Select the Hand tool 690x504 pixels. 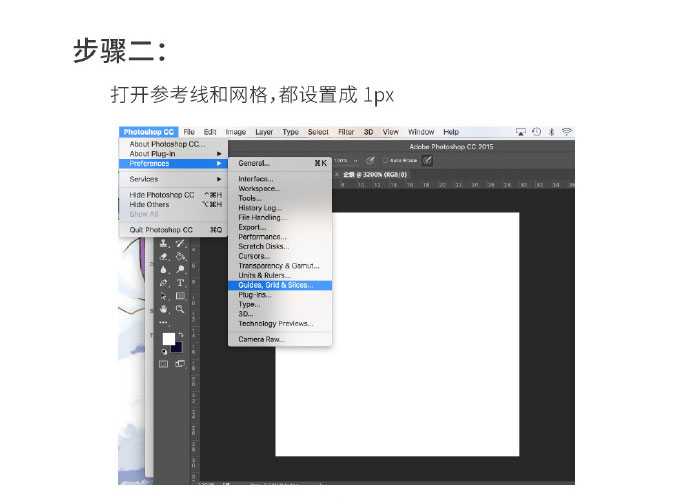point(163,309)
